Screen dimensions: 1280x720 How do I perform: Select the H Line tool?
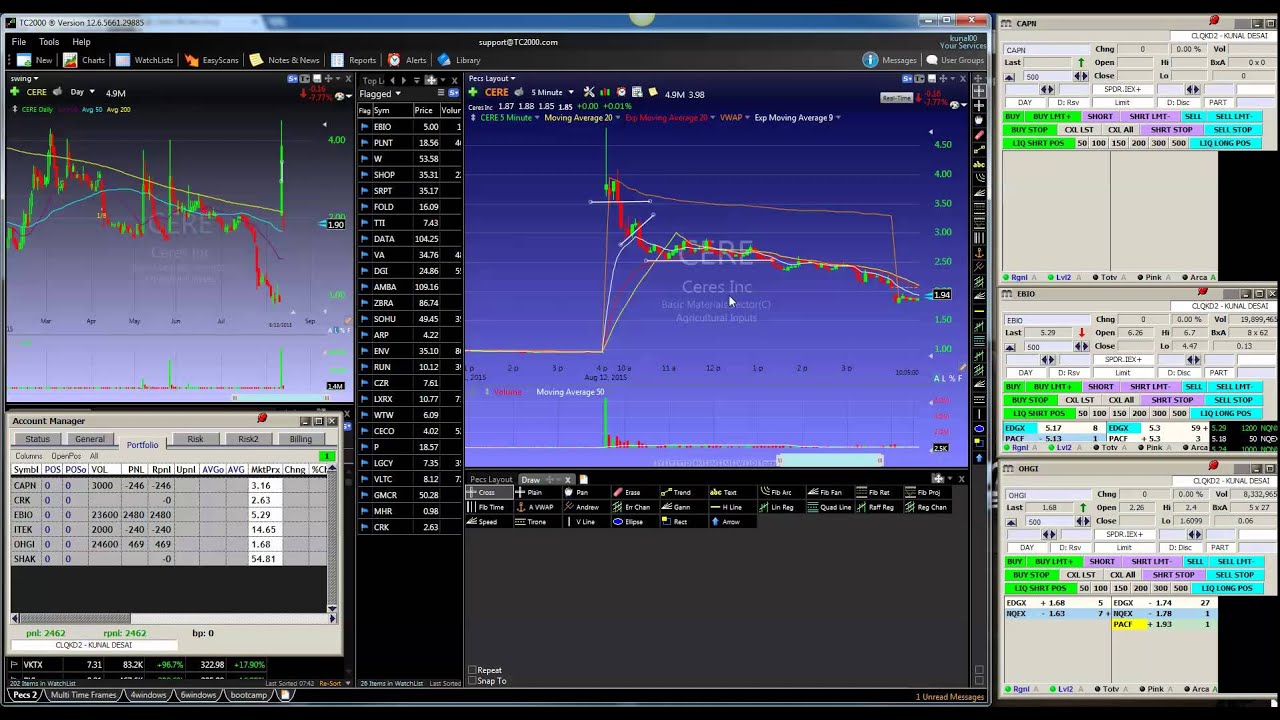tap(732, 507)
